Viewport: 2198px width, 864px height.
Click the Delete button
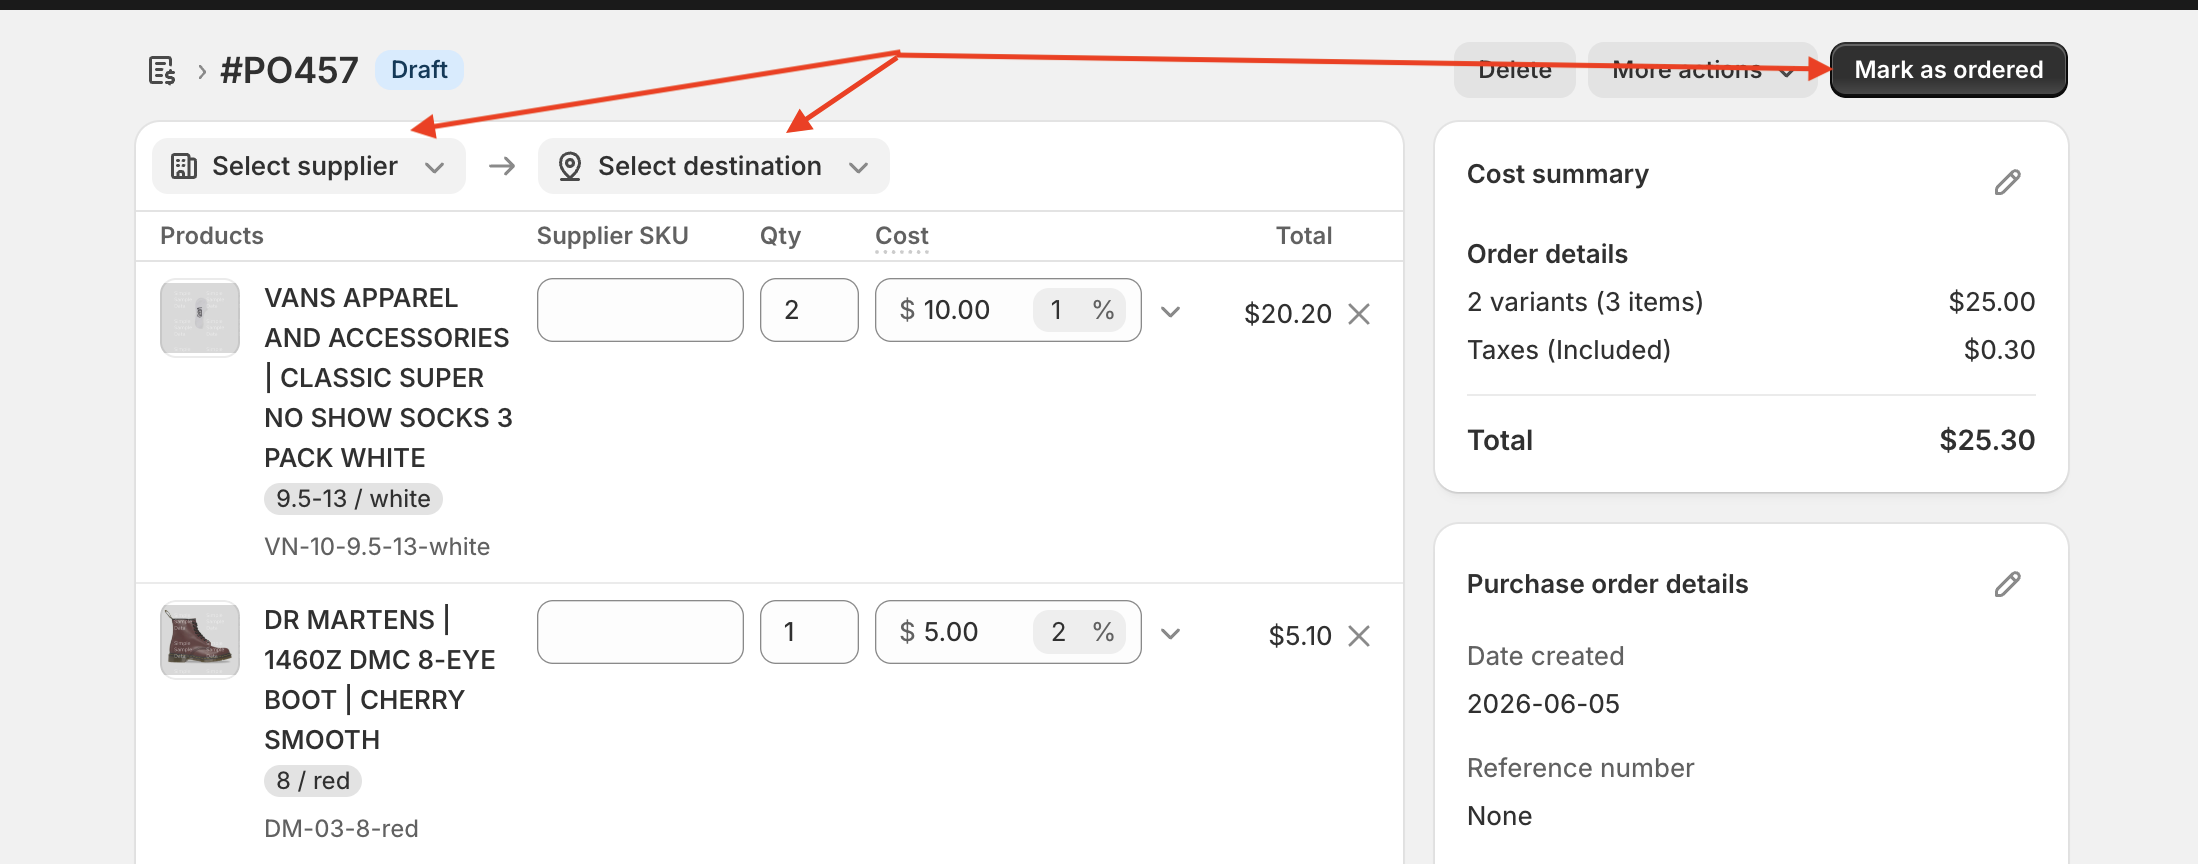1514,70
